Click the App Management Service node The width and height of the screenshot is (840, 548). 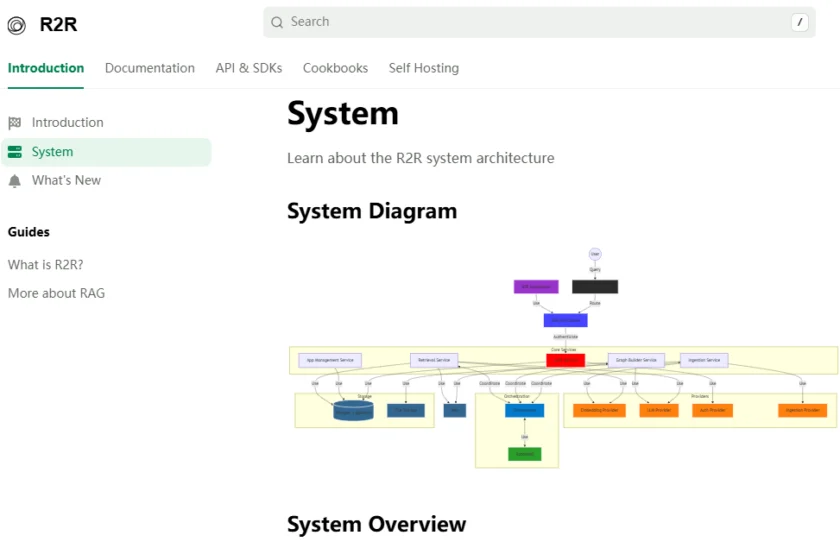click(x=330, y=360)
